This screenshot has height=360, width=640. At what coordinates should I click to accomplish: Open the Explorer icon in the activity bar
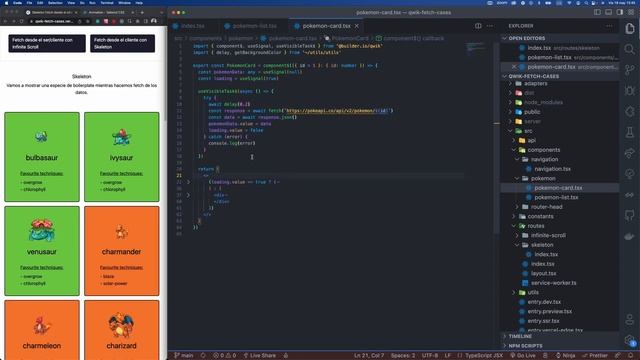(x=630, y=28)
